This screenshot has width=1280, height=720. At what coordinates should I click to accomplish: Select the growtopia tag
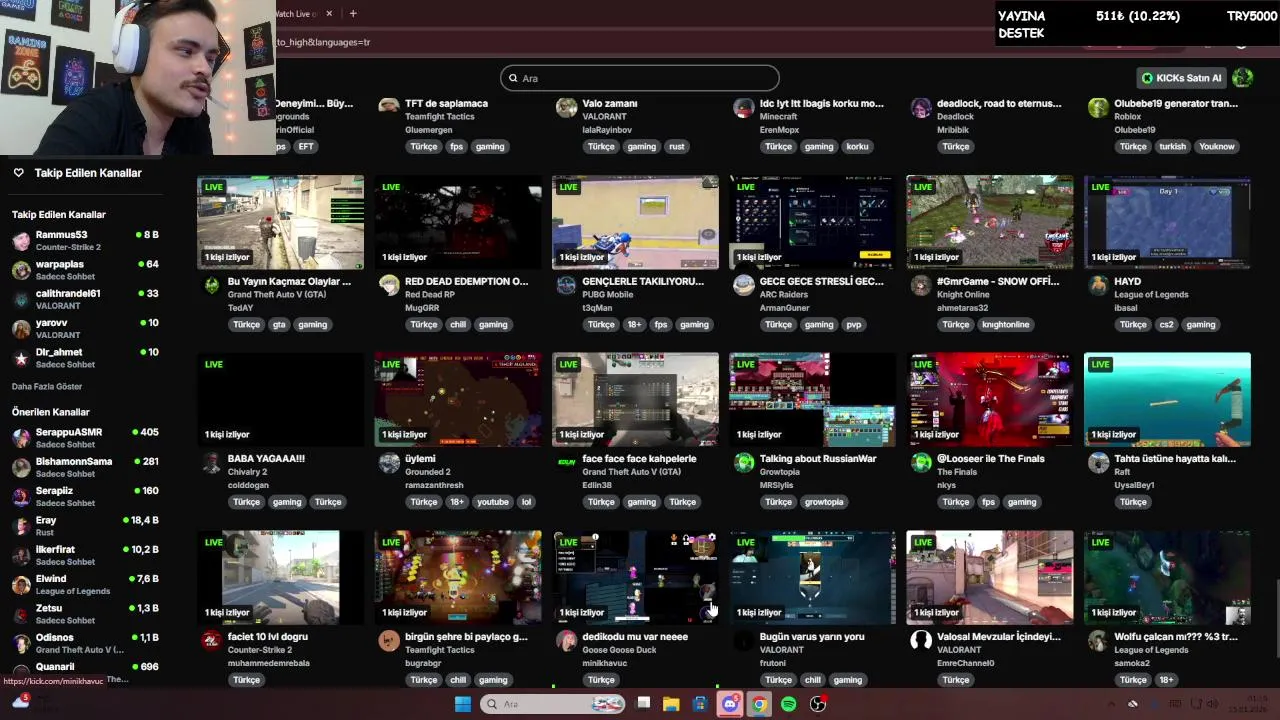click(825, 502)
